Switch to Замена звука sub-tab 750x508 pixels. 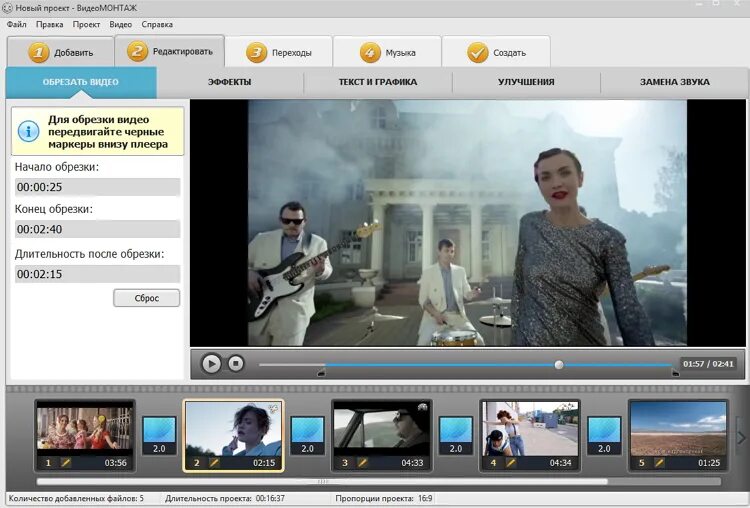click(674, 82)
